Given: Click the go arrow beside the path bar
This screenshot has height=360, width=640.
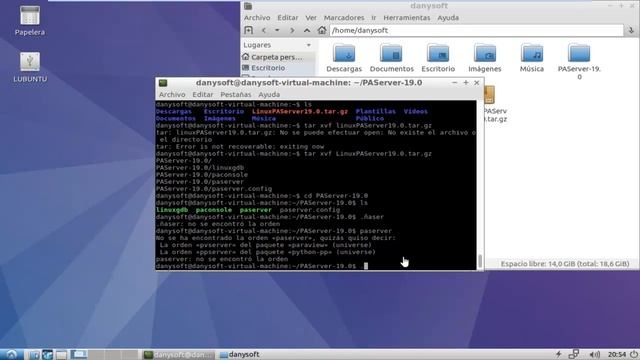Looking at the screenshot, I should [x=631, y=31].
